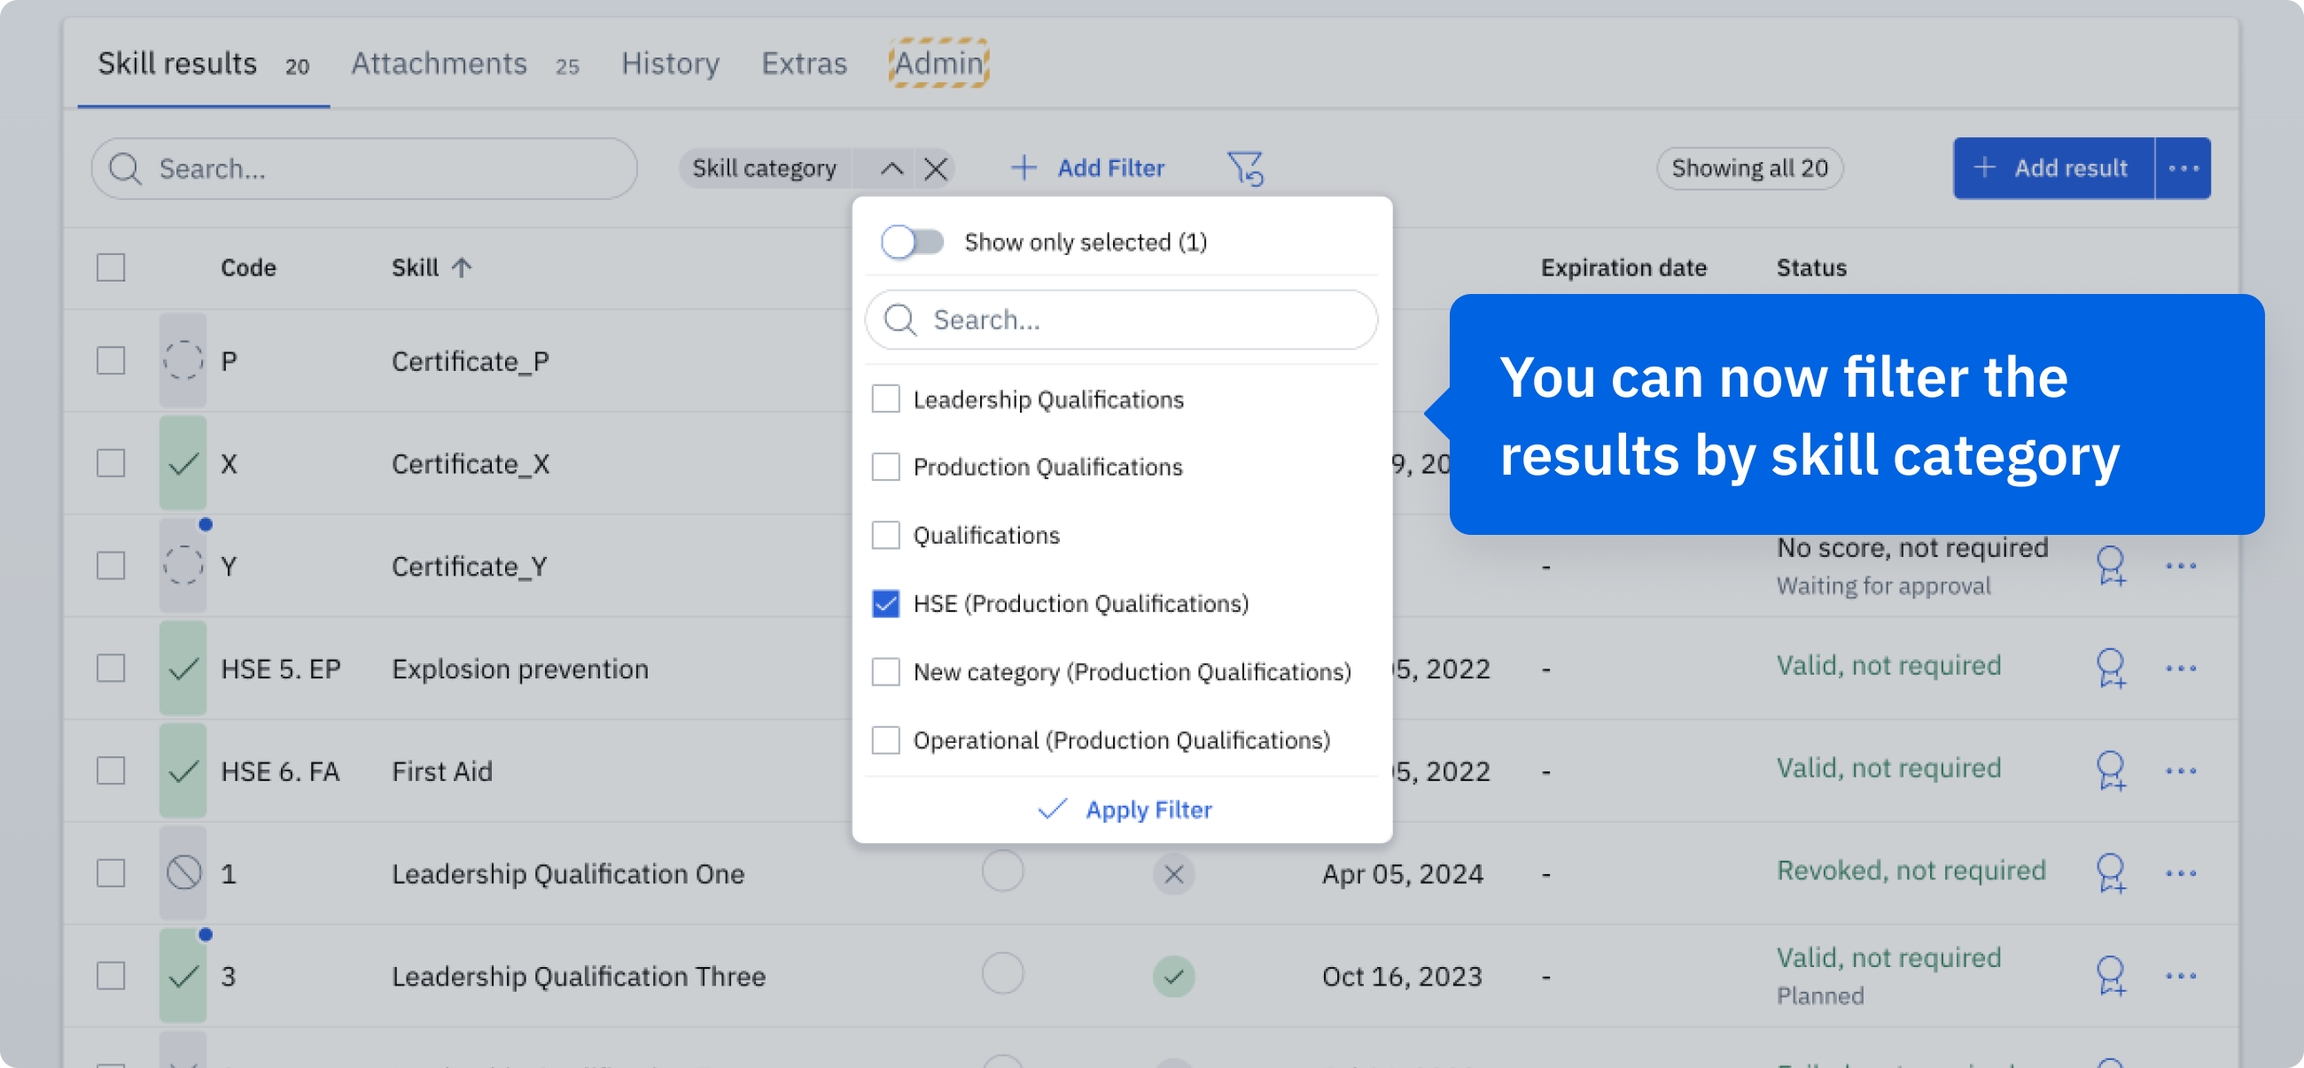The width and height of the screenshot is (2304, 1068).
Task: Check the Leadership Qualifications checkbox
Action: coord(885,399)
